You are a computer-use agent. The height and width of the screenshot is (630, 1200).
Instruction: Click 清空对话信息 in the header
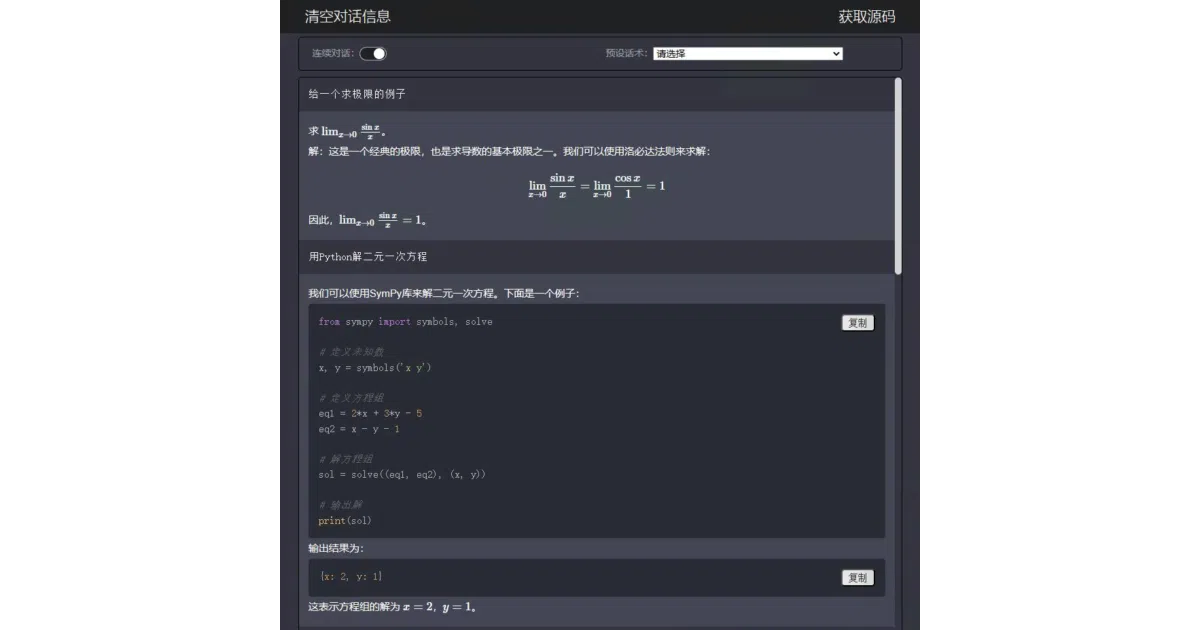tap(348, 17)
